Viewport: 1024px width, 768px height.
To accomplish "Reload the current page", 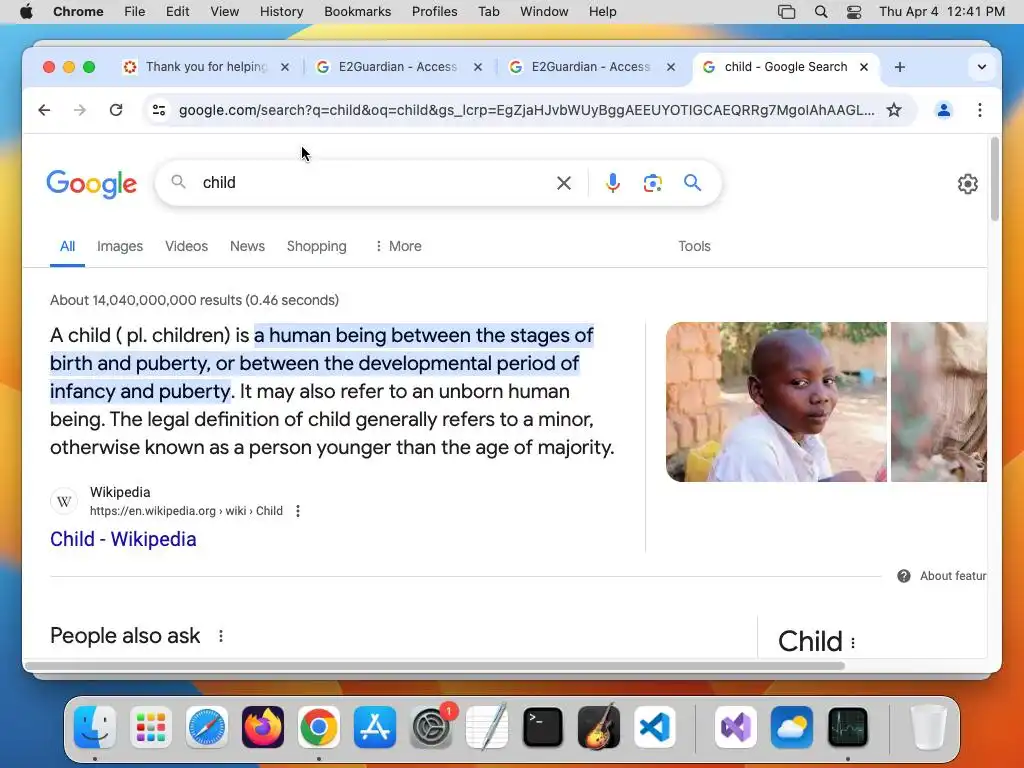I will (116, 110).
